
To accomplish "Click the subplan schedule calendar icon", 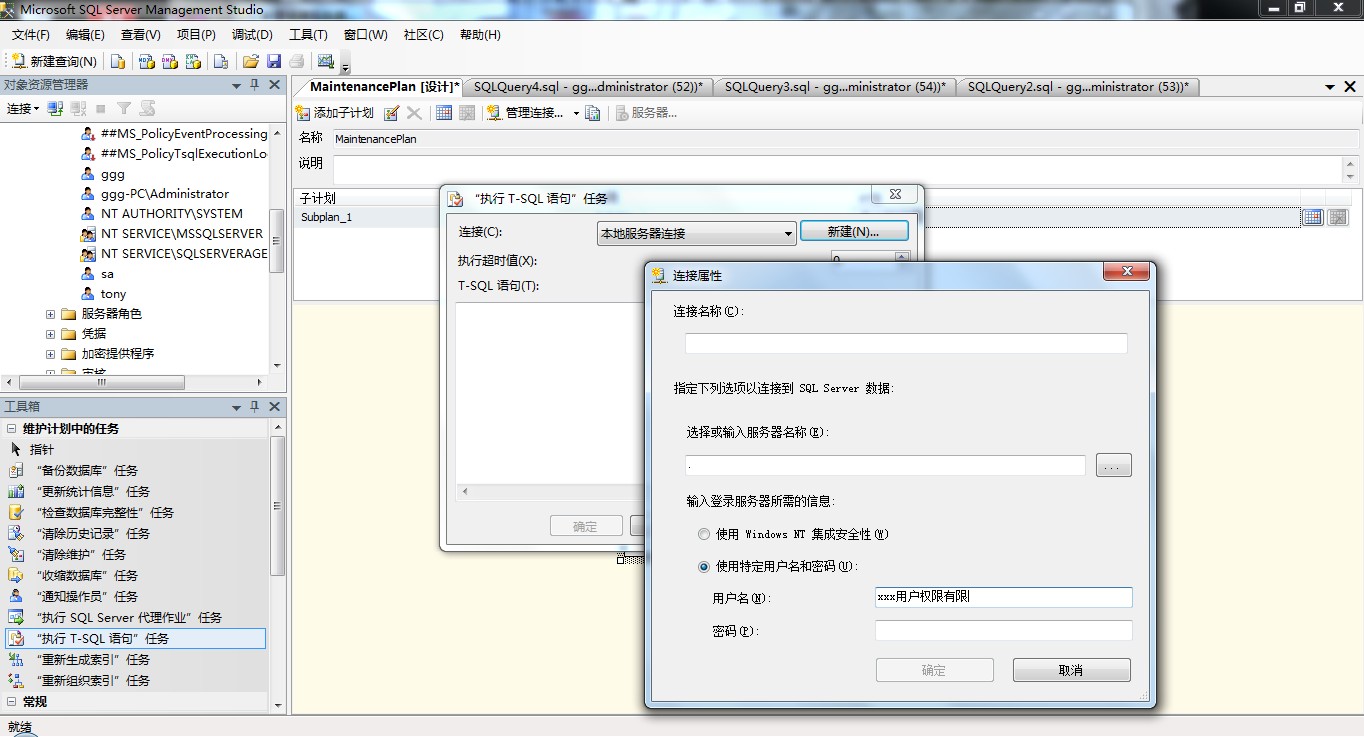I will tap(444, 113).
